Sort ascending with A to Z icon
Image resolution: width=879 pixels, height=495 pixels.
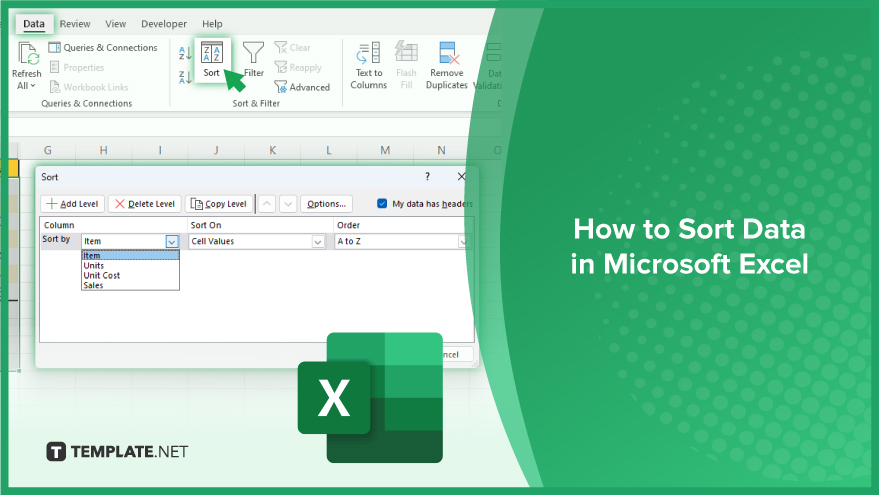[185, 53]
